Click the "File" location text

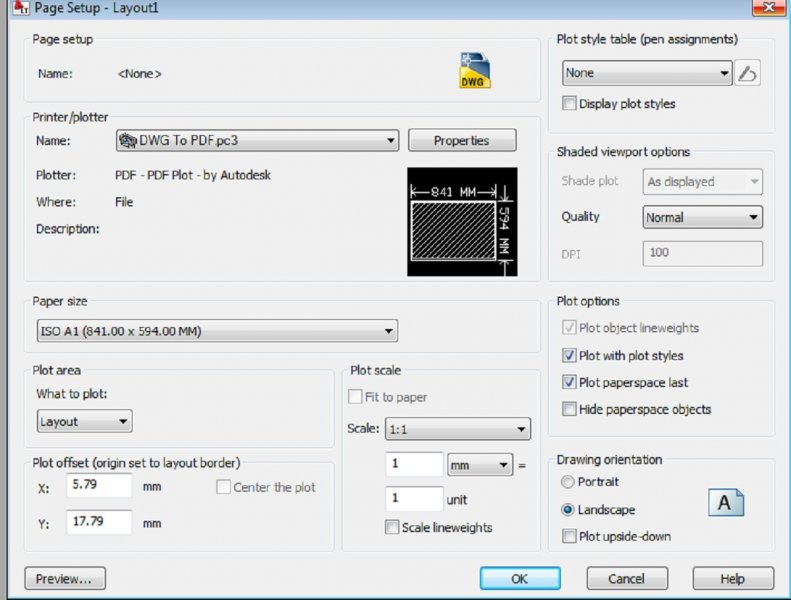[124, 202]
